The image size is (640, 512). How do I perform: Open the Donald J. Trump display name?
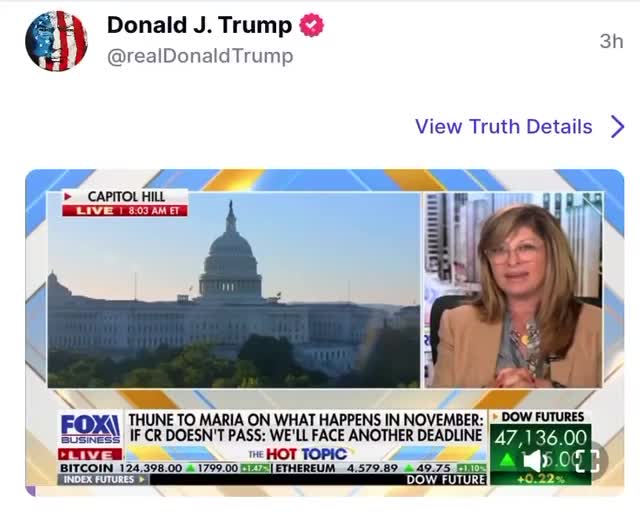(199, 25)
